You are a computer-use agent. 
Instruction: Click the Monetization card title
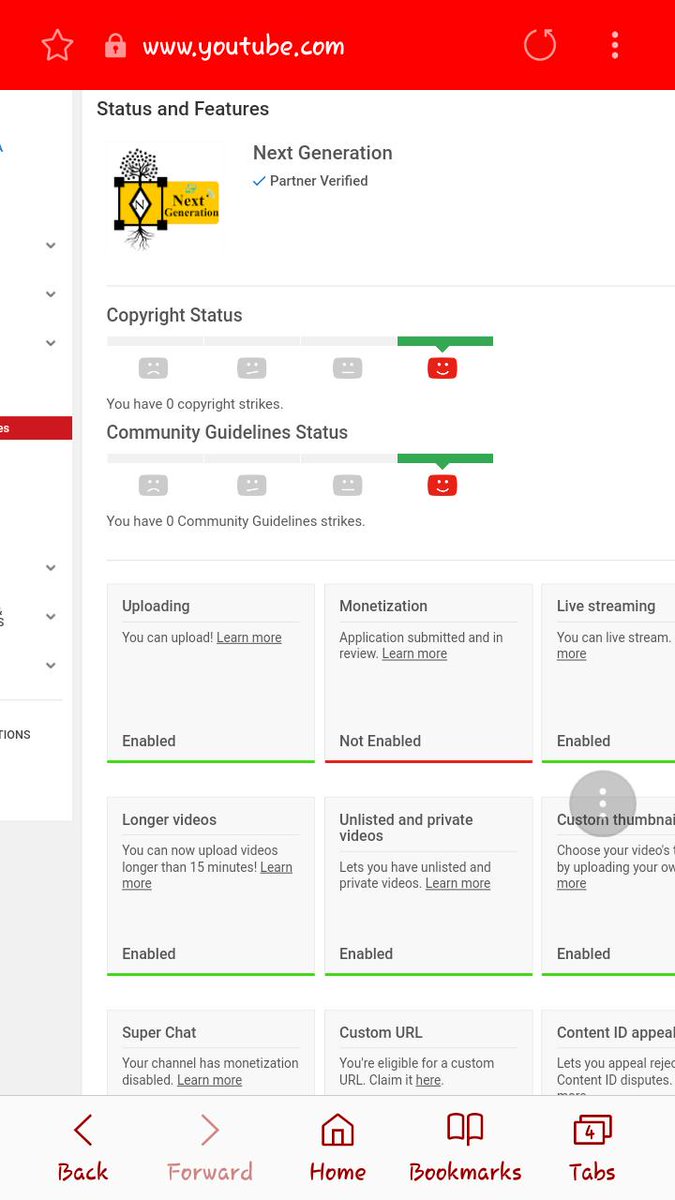(x=383, y=606)
